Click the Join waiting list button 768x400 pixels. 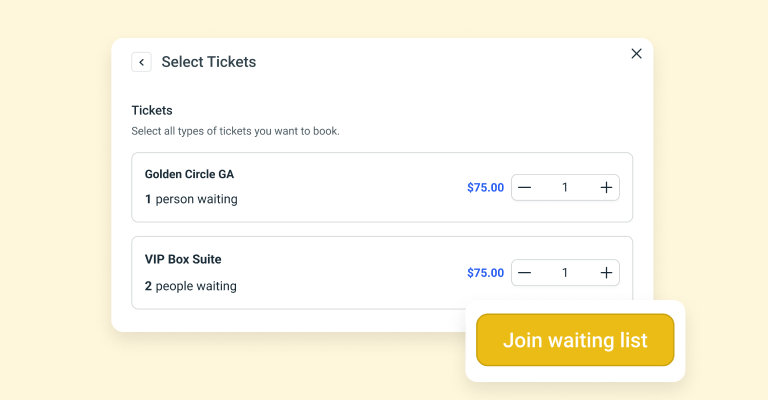click(x=575, y=340)
